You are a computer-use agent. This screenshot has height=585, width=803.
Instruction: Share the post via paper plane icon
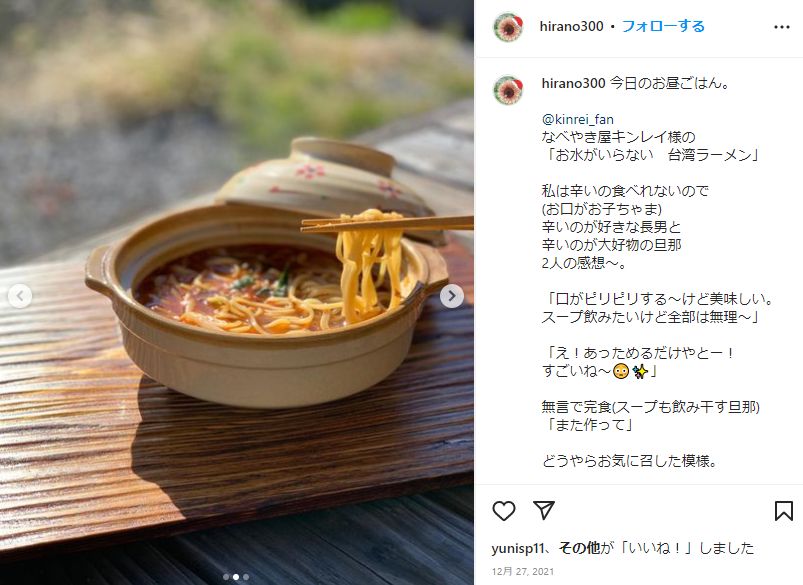(x=544, y=510)
